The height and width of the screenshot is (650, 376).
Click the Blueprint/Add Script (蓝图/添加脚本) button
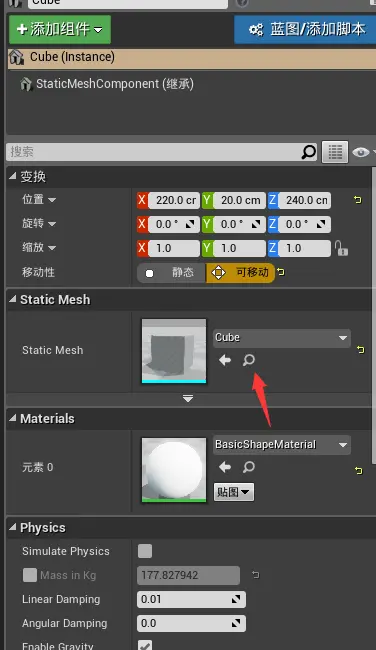[305, 29]
